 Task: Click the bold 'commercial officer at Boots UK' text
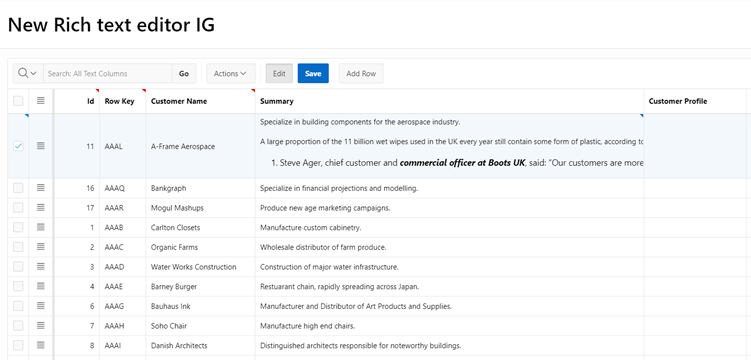[462, 163]
